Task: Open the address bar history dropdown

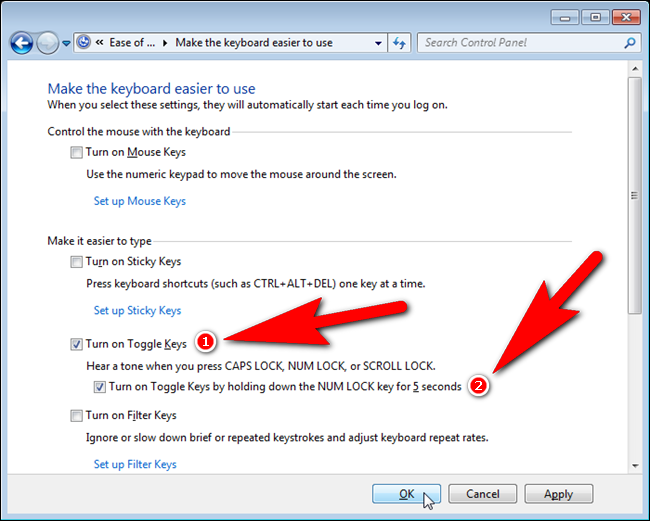Action: pos(378,43)
